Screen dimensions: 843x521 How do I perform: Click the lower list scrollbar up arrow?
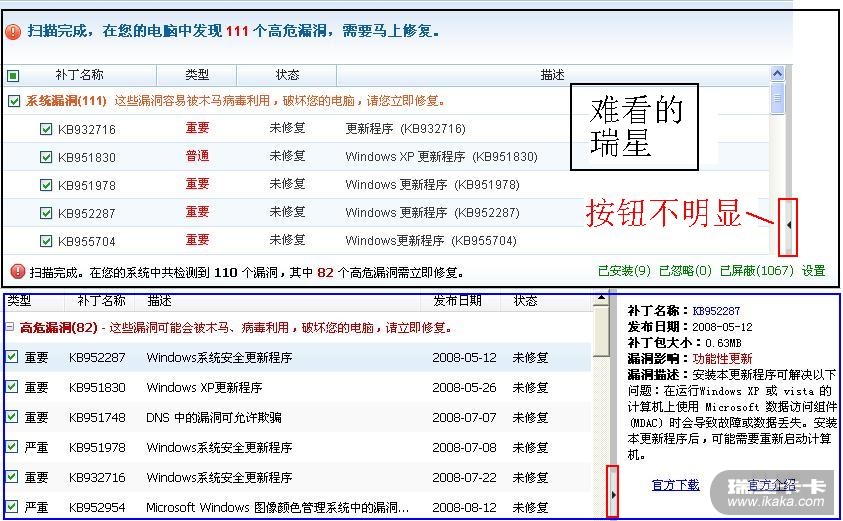[x=601, y=298]
